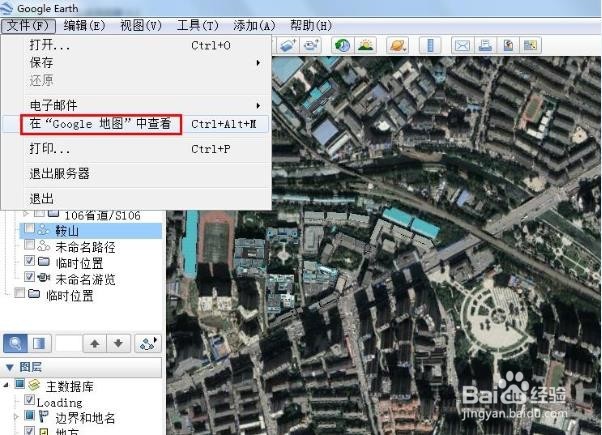Click the record a tour camera icon

[312, 45]
